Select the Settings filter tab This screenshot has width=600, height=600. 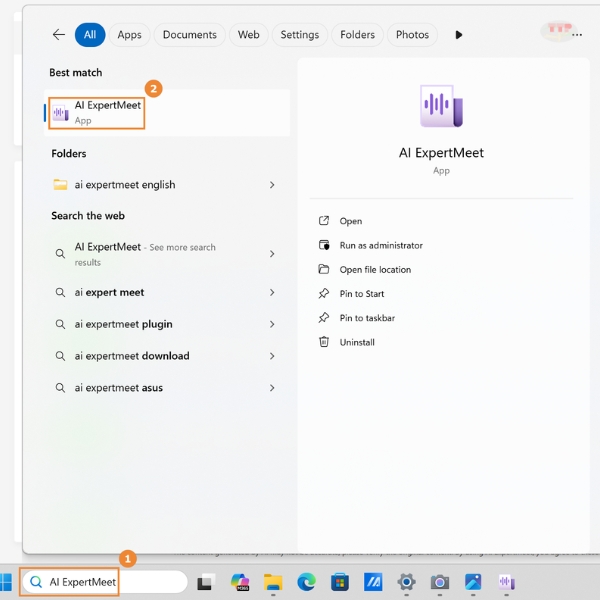point(299,34)
